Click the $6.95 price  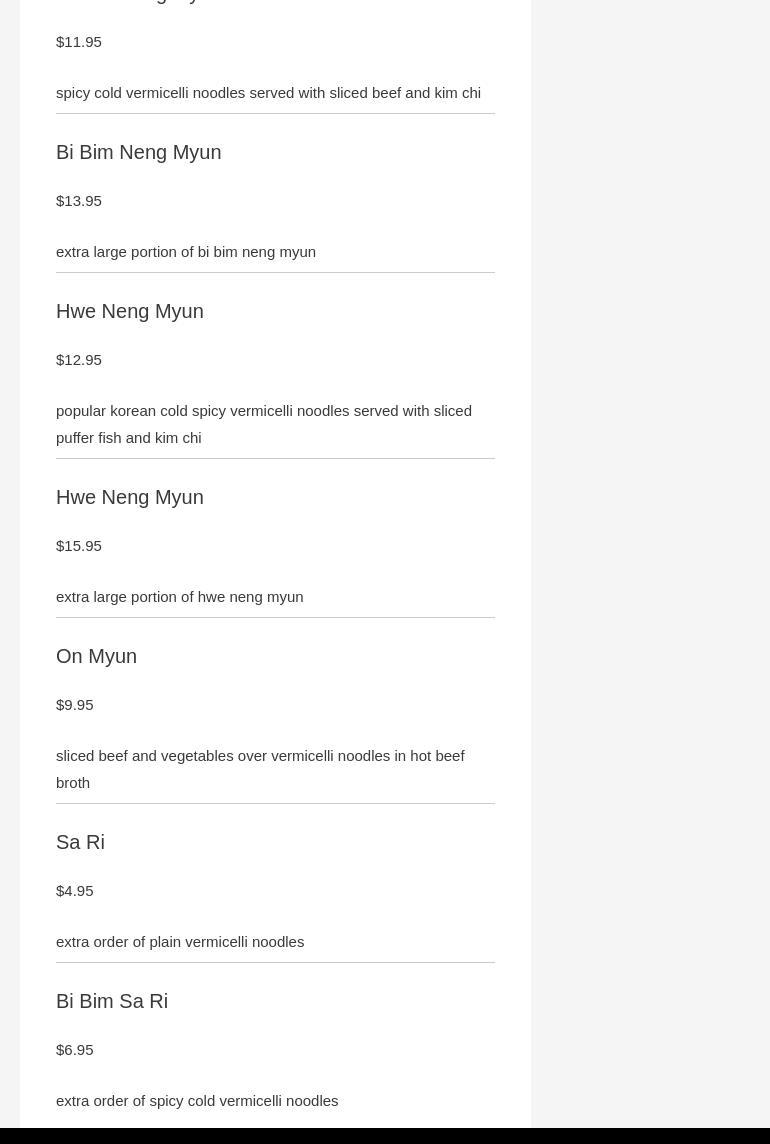[75, 1050]
